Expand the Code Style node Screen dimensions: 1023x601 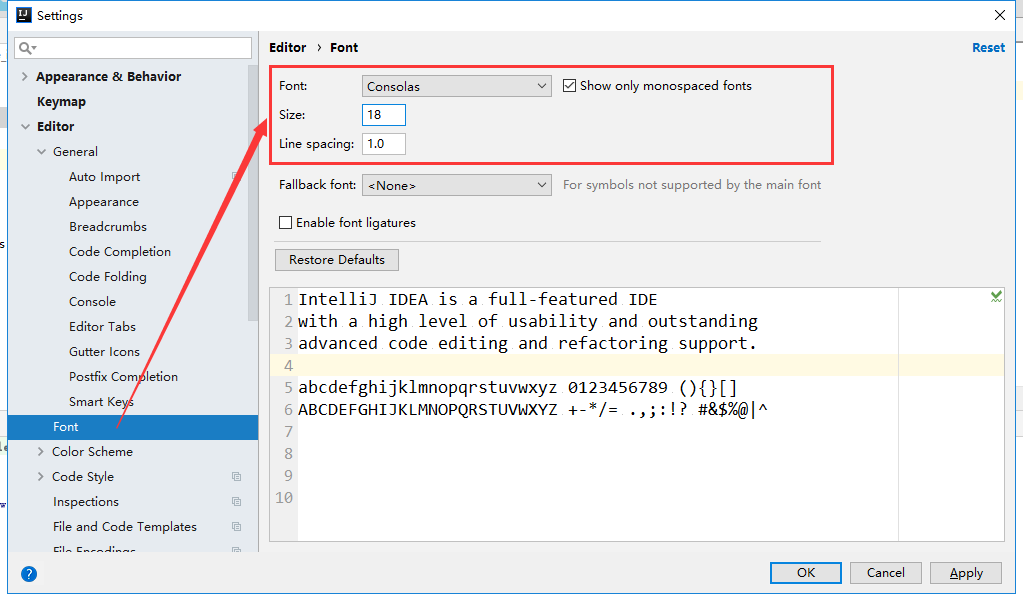[x=40, y=477]
